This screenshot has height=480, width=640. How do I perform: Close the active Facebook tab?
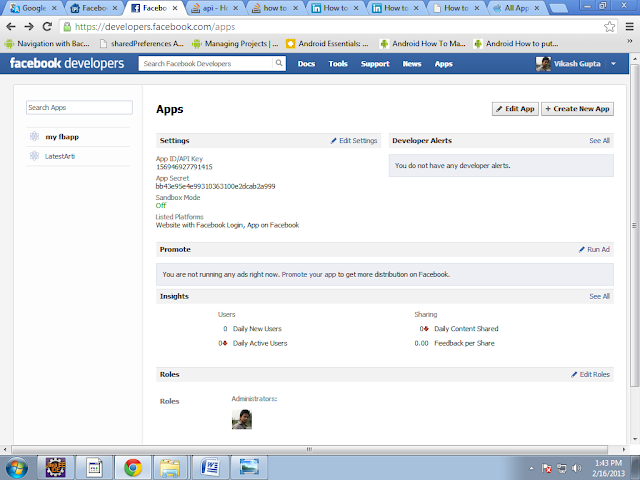175,8
